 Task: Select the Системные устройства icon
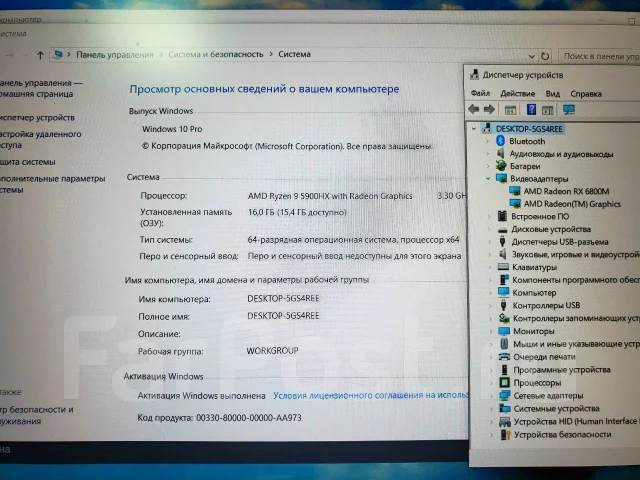(x=505, y=408)
